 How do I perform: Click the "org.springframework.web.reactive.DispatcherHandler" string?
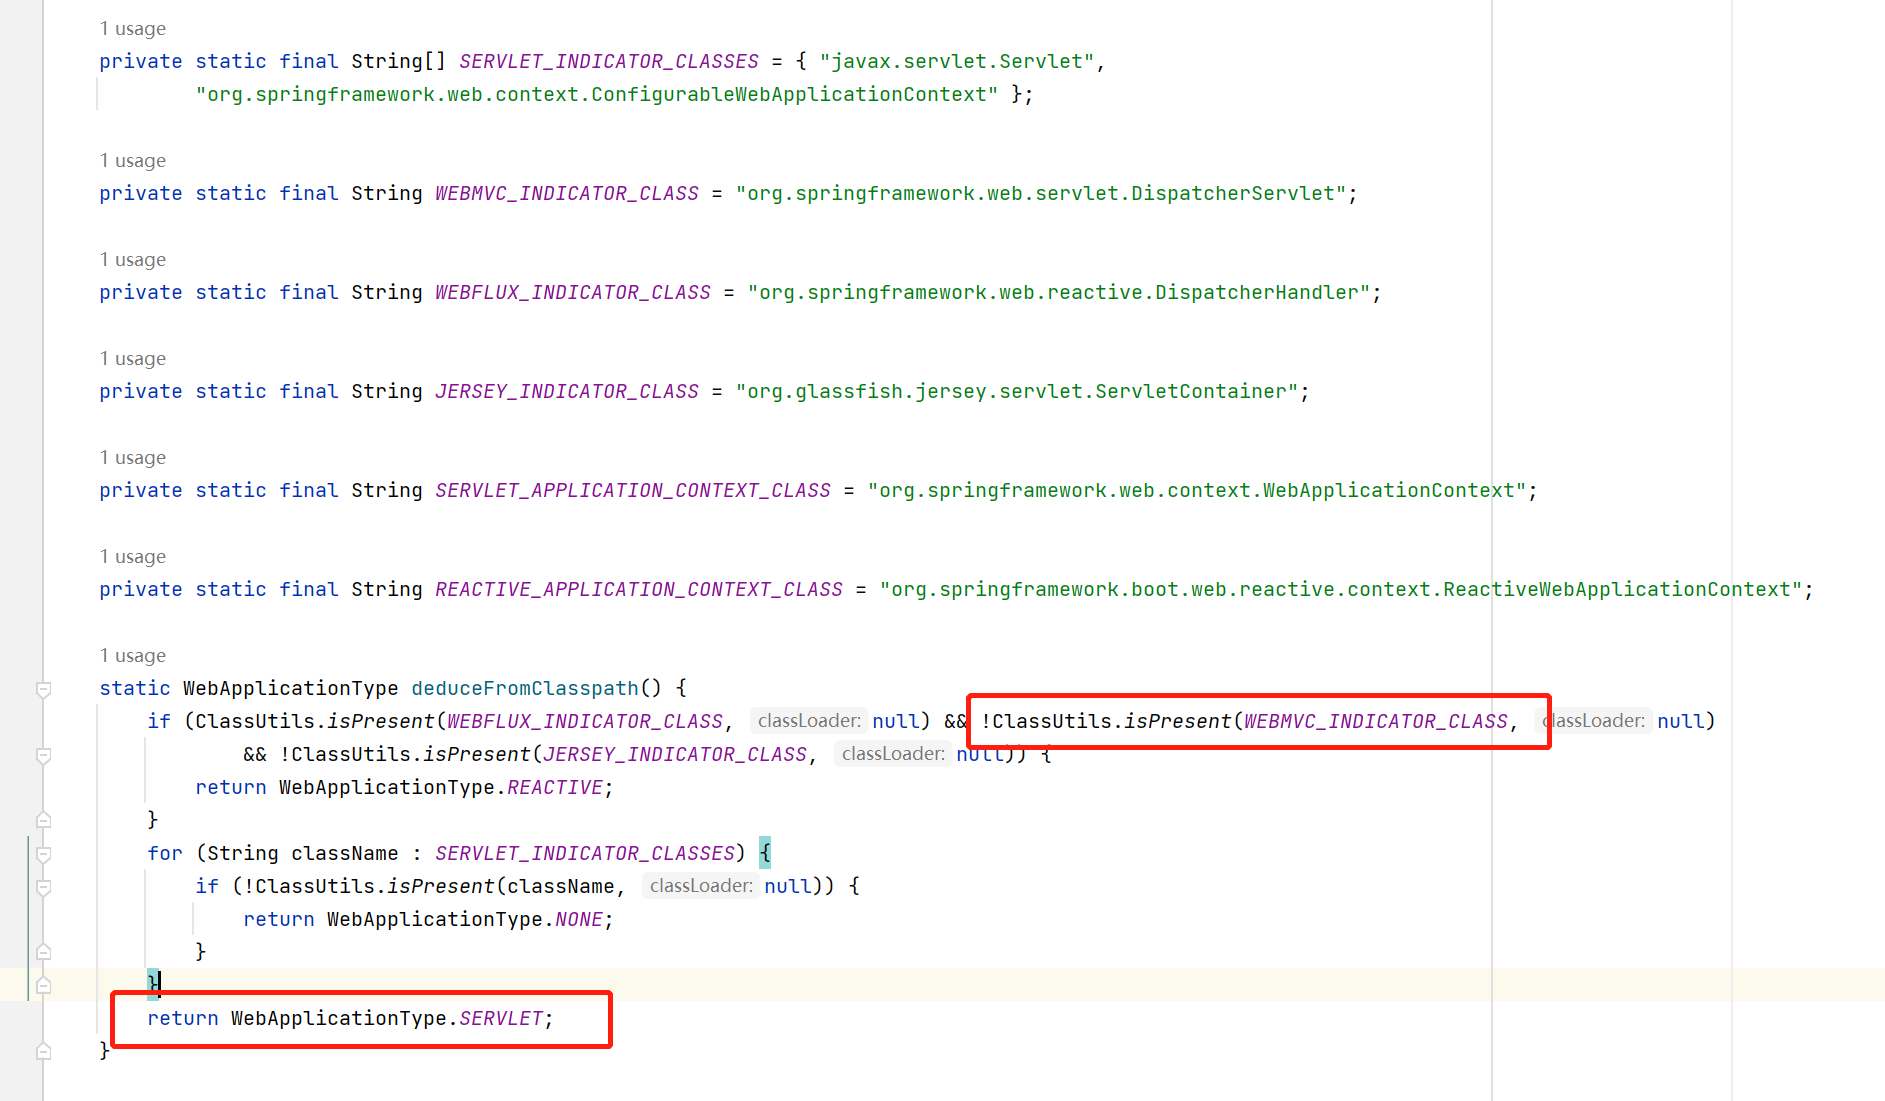coord(1059,292)
